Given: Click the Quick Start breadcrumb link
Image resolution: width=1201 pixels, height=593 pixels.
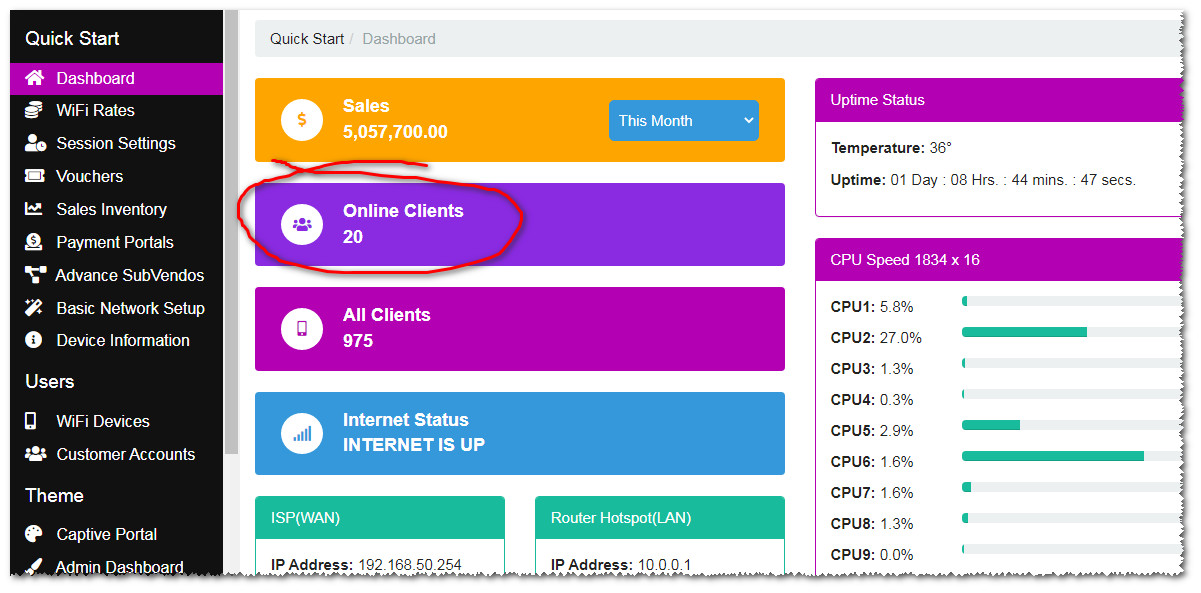Looking at the screenshot, I should point(306,38).
